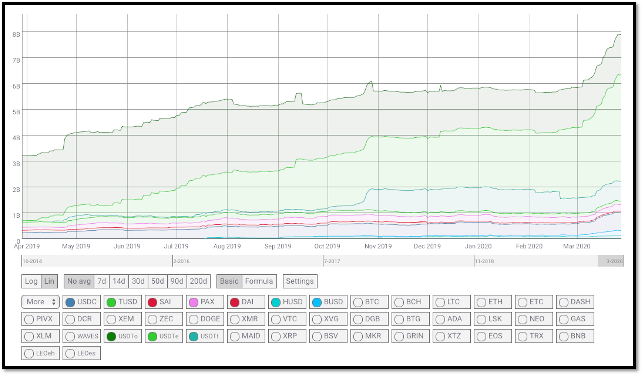
Task: Apply 90d moving average
Action: (177, 281)
